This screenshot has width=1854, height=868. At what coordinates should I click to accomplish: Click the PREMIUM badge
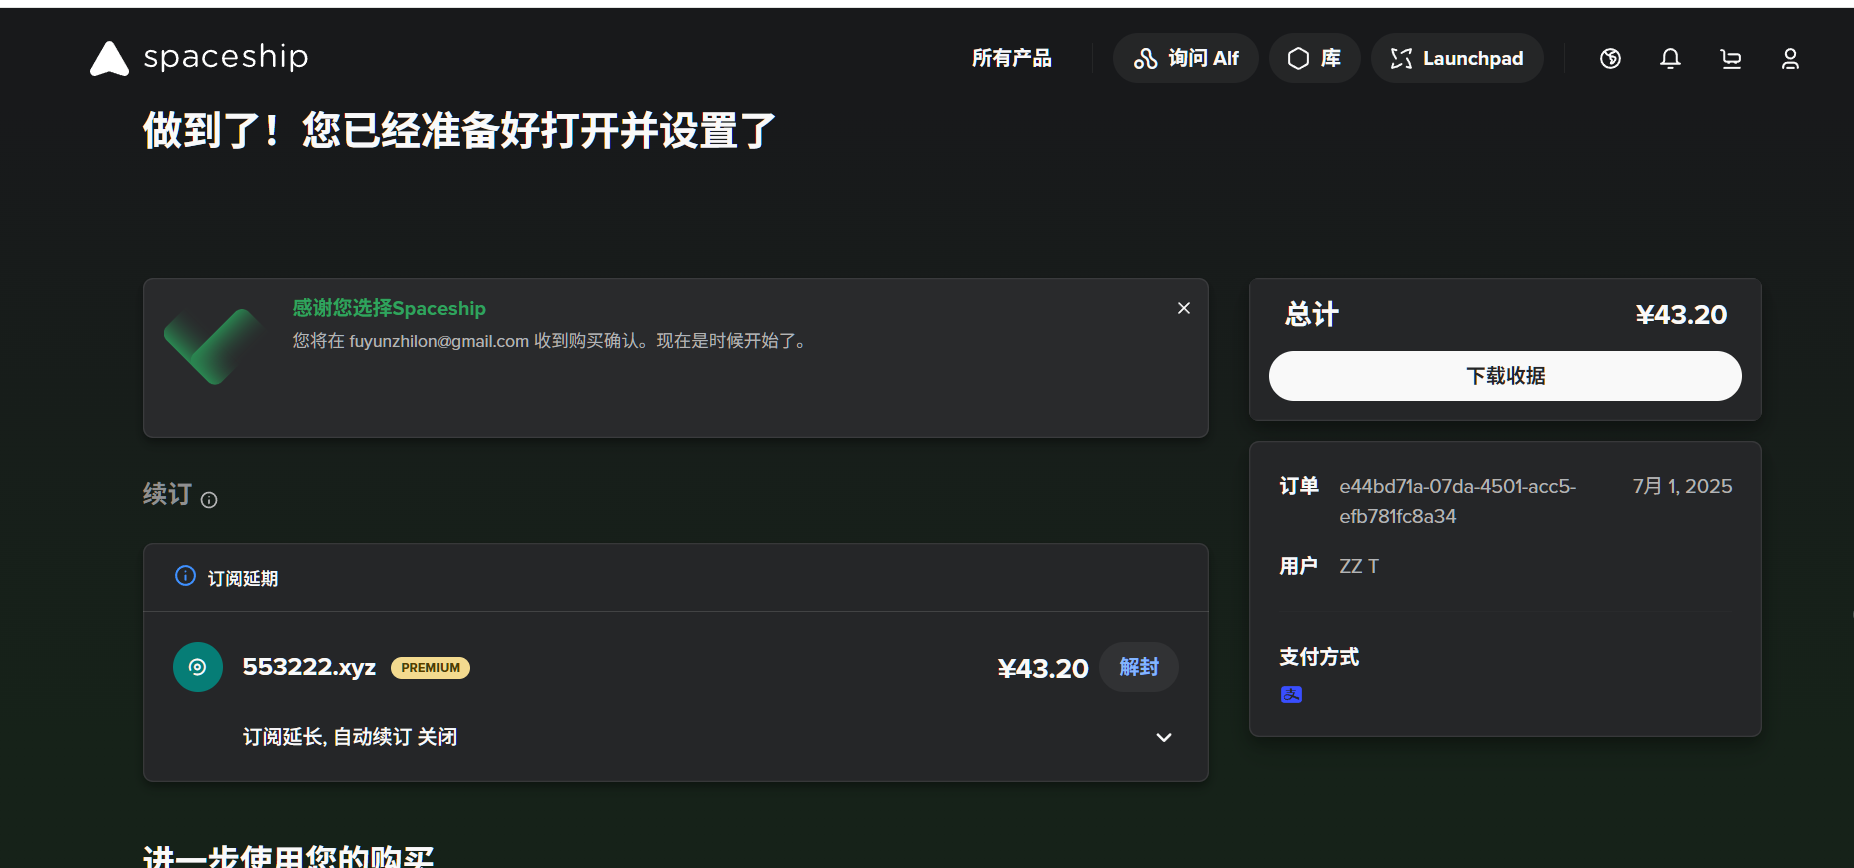430,668
